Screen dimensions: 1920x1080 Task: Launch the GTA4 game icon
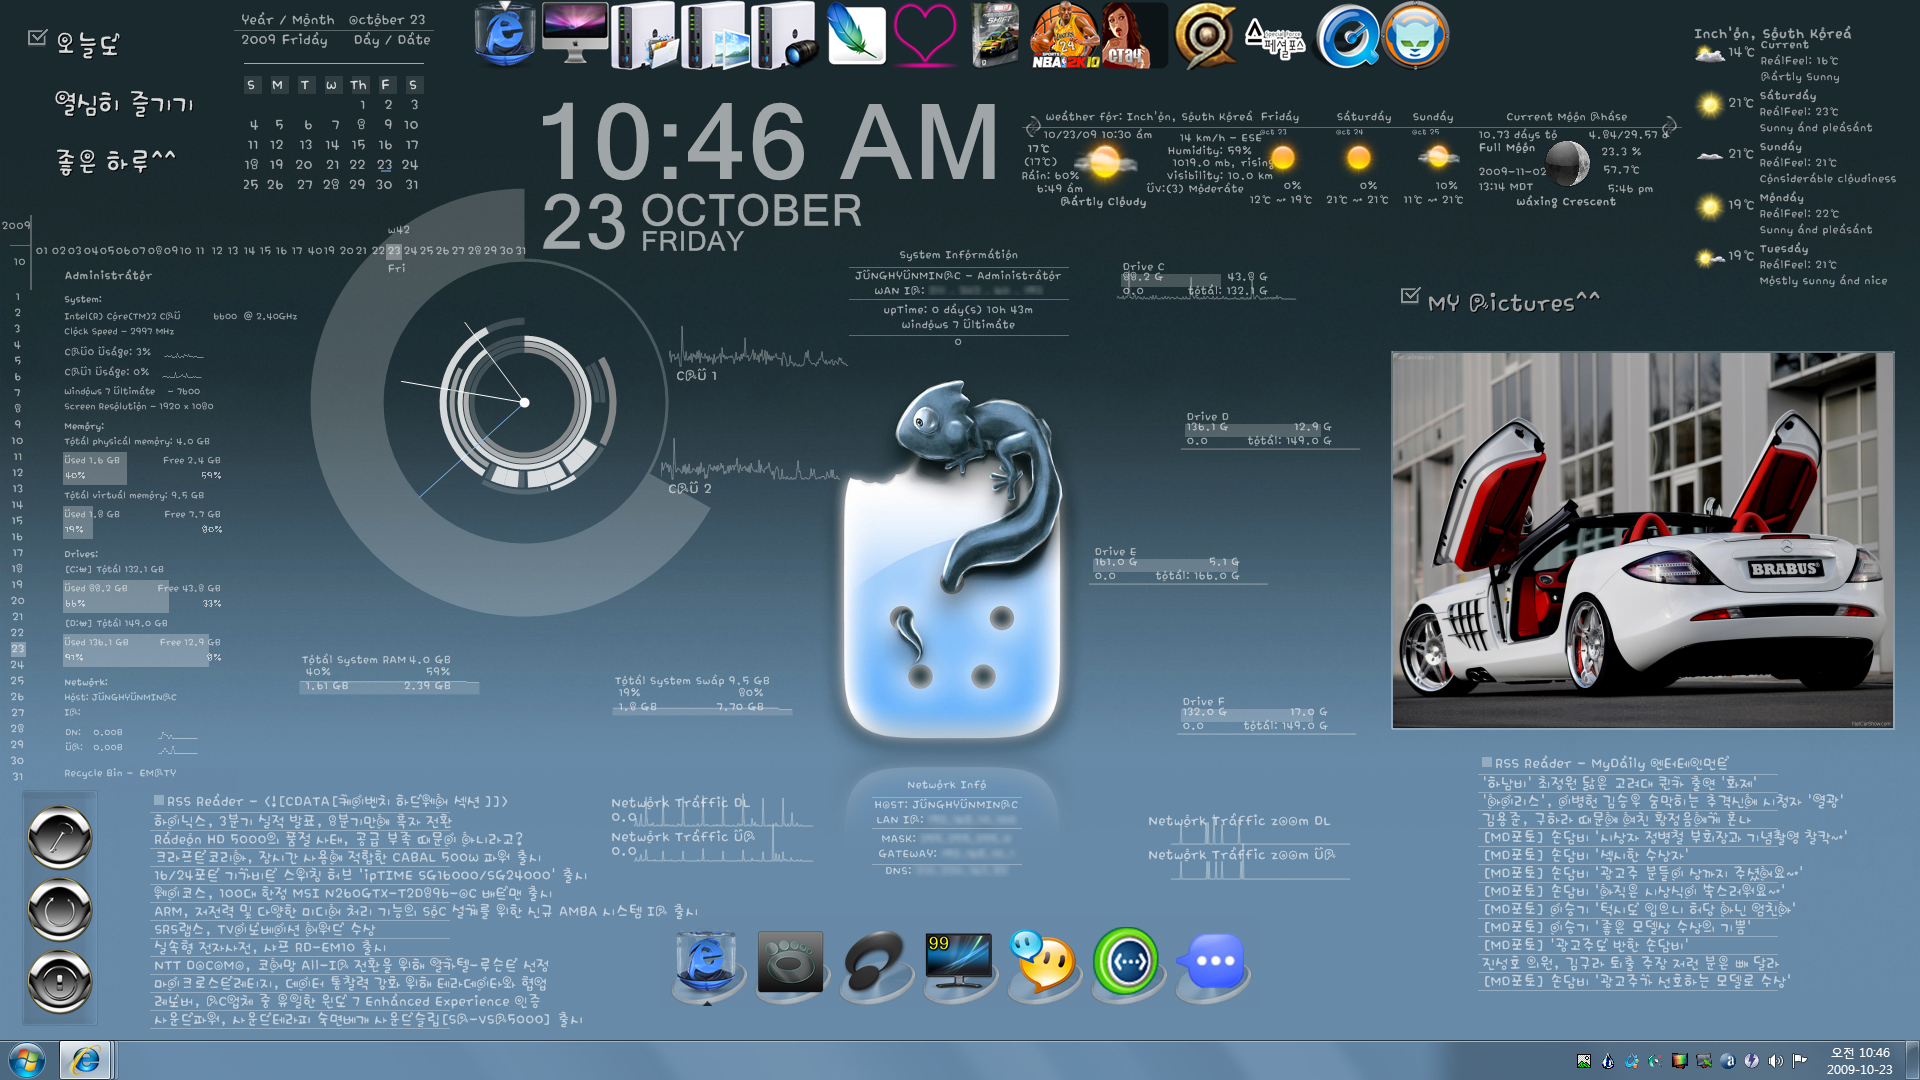pos(1134,35)
